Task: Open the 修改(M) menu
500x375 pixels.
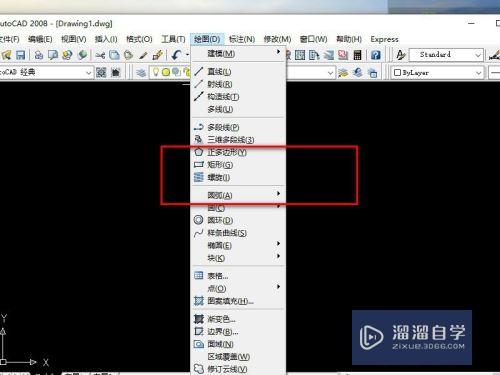Action: tap(277, 39)
